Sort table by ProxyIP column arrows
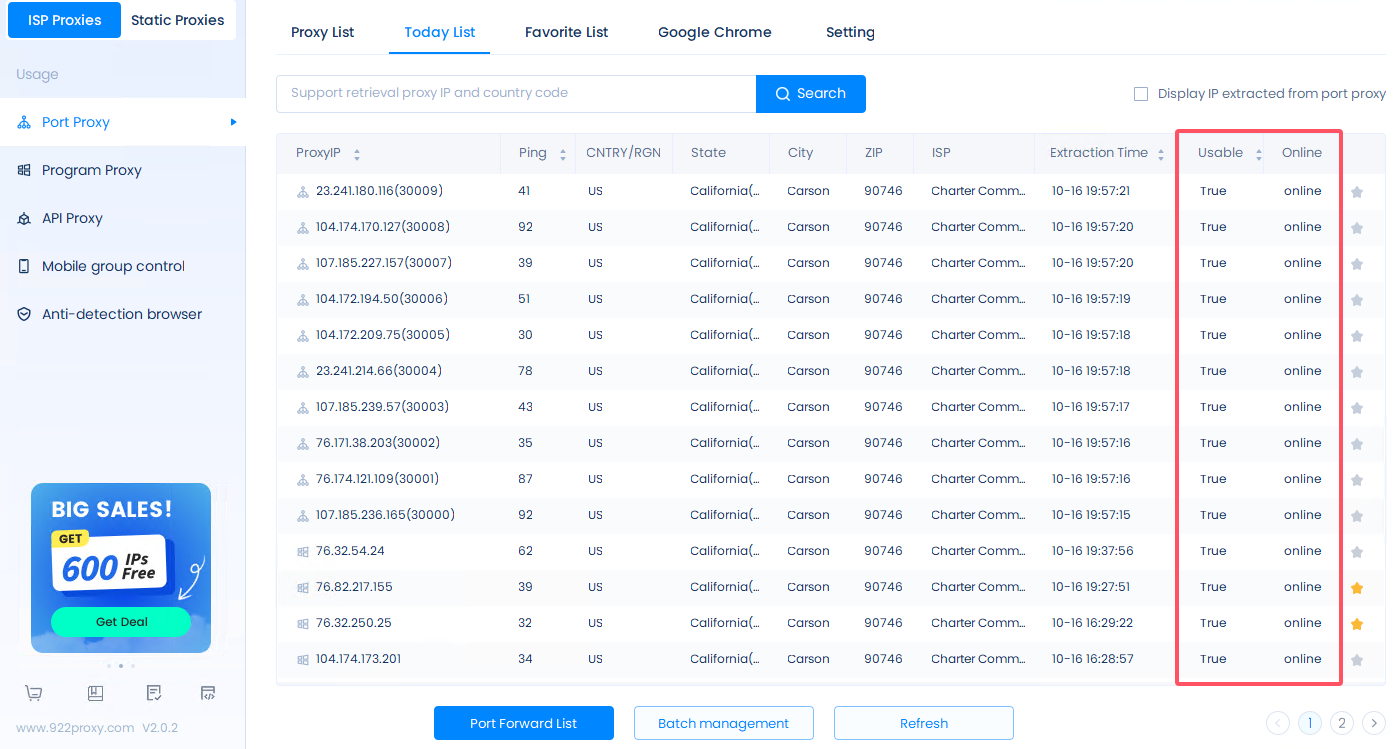Viewport: 1397px width, 749px height. 357,154
